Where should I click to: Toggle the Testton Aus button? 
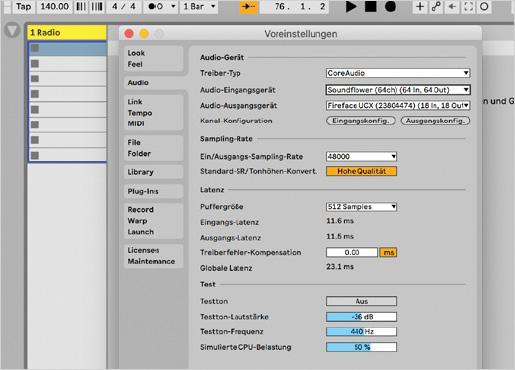pyautogui.click(x=361, y=301)
